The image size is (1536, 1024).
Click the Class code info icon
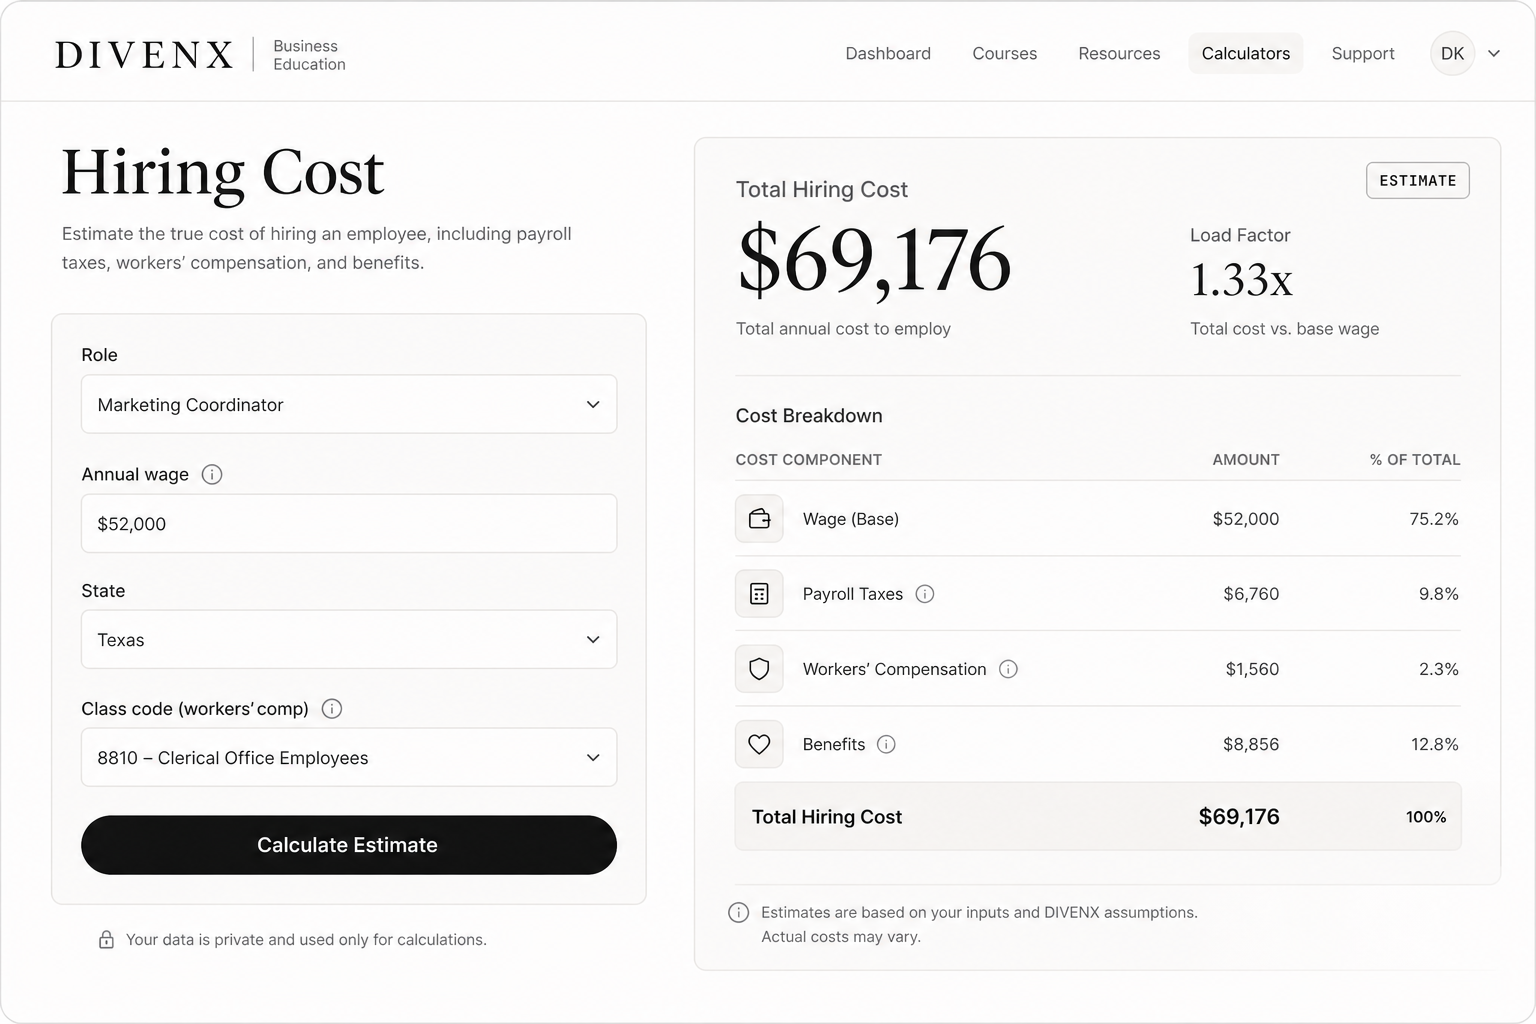coord(332,708)
